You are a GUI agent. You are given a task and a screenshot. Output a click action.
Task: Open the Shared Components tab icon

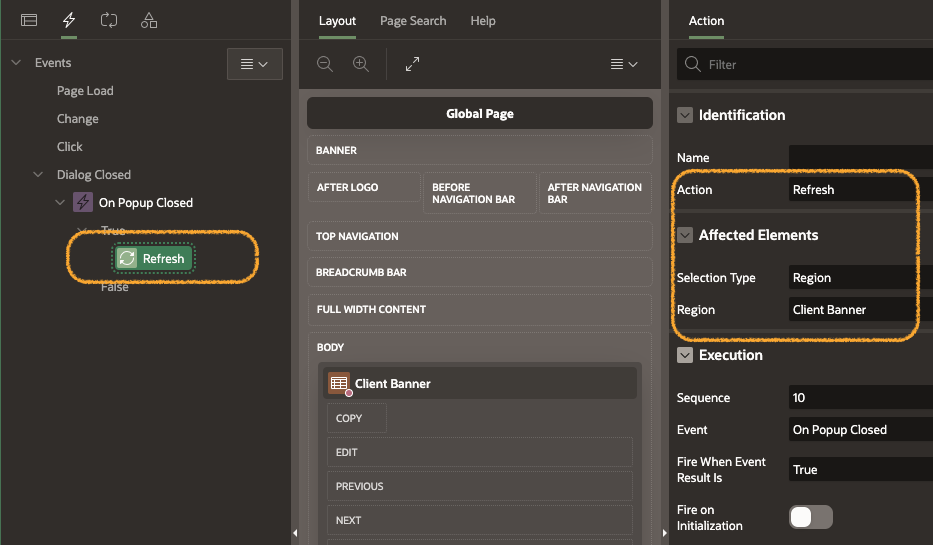[149, 20]
